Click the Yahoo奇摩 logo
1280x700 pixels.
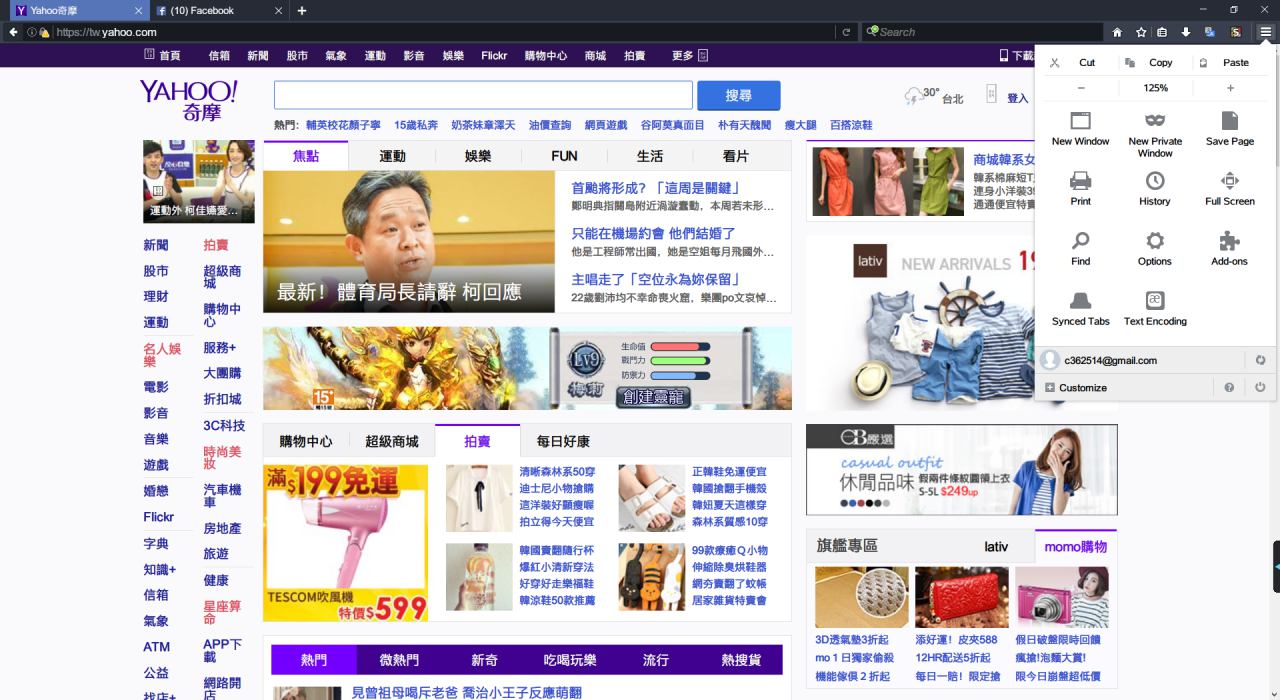tap(189, 100)
